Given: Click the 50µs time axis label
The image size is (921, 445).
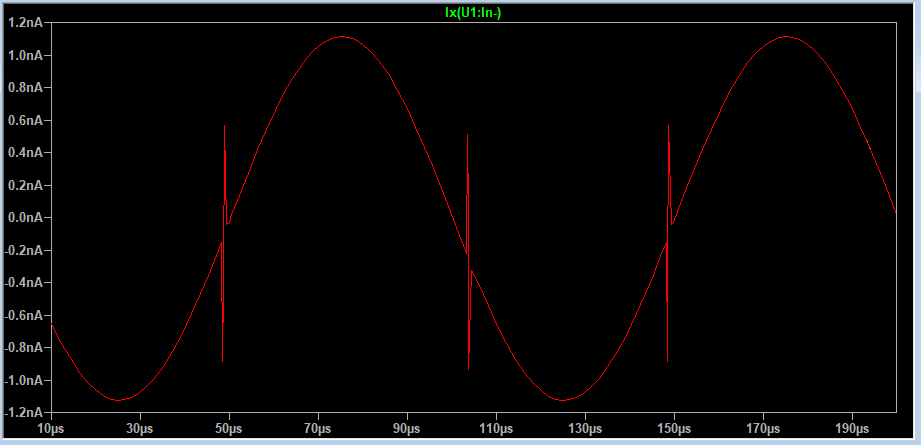Looking at the screenshot, I should click(x=229, y=430).
